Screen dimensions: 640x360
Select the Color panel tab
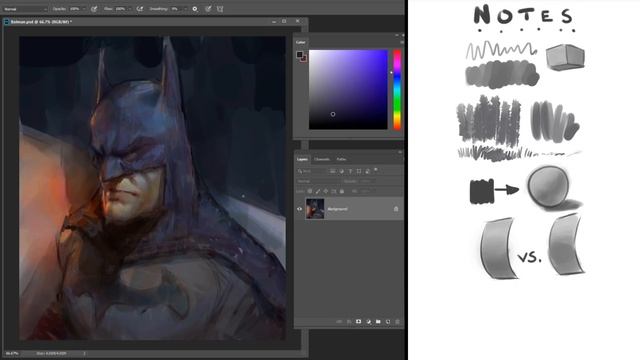(x=300, y=42)
